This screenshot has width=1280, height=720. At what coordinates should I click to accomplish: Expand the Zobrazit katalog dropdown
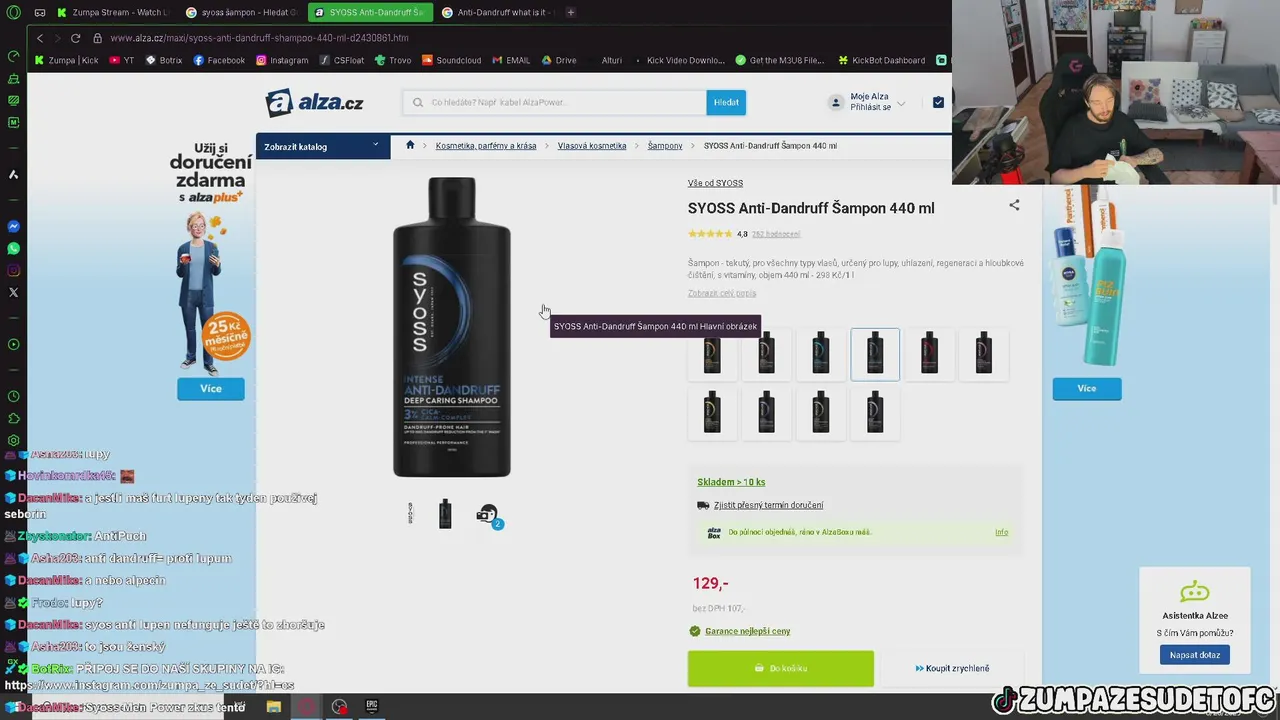pos(322,146)
